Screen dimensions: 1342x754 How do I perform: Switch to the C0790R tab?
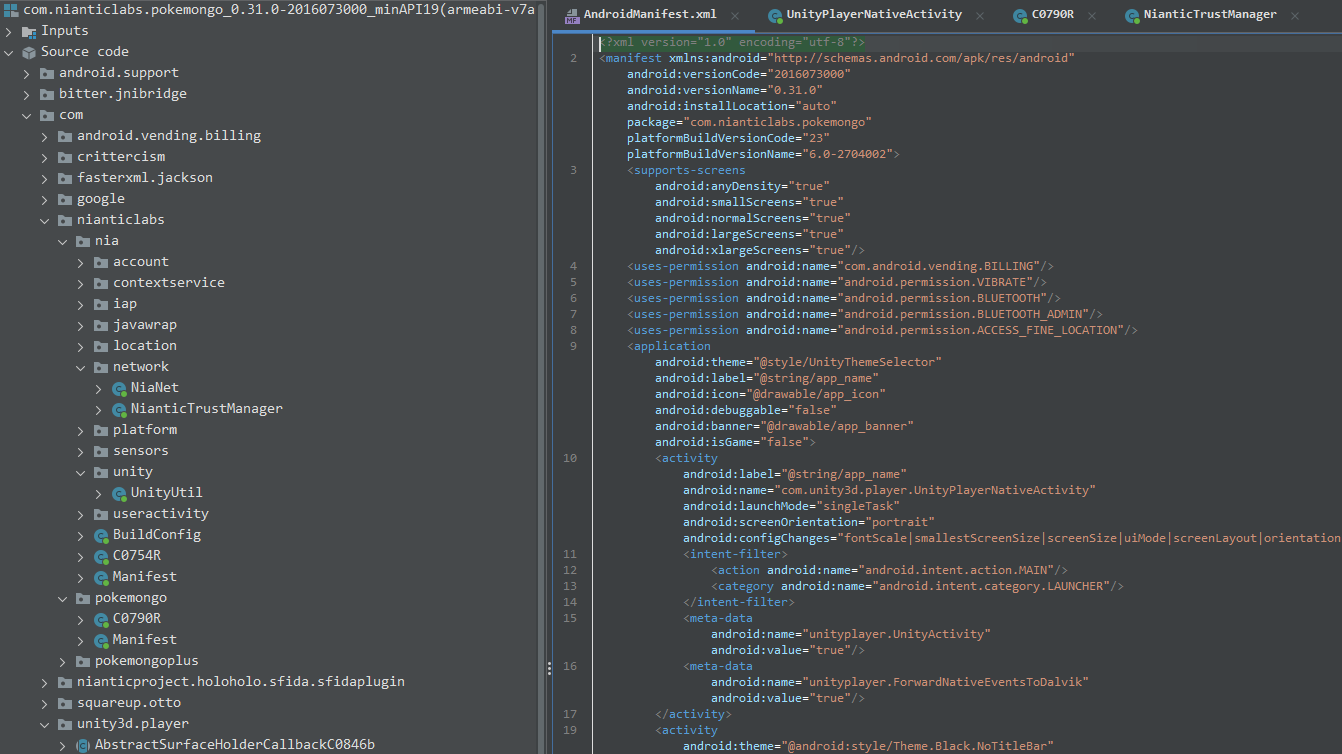1053,15
